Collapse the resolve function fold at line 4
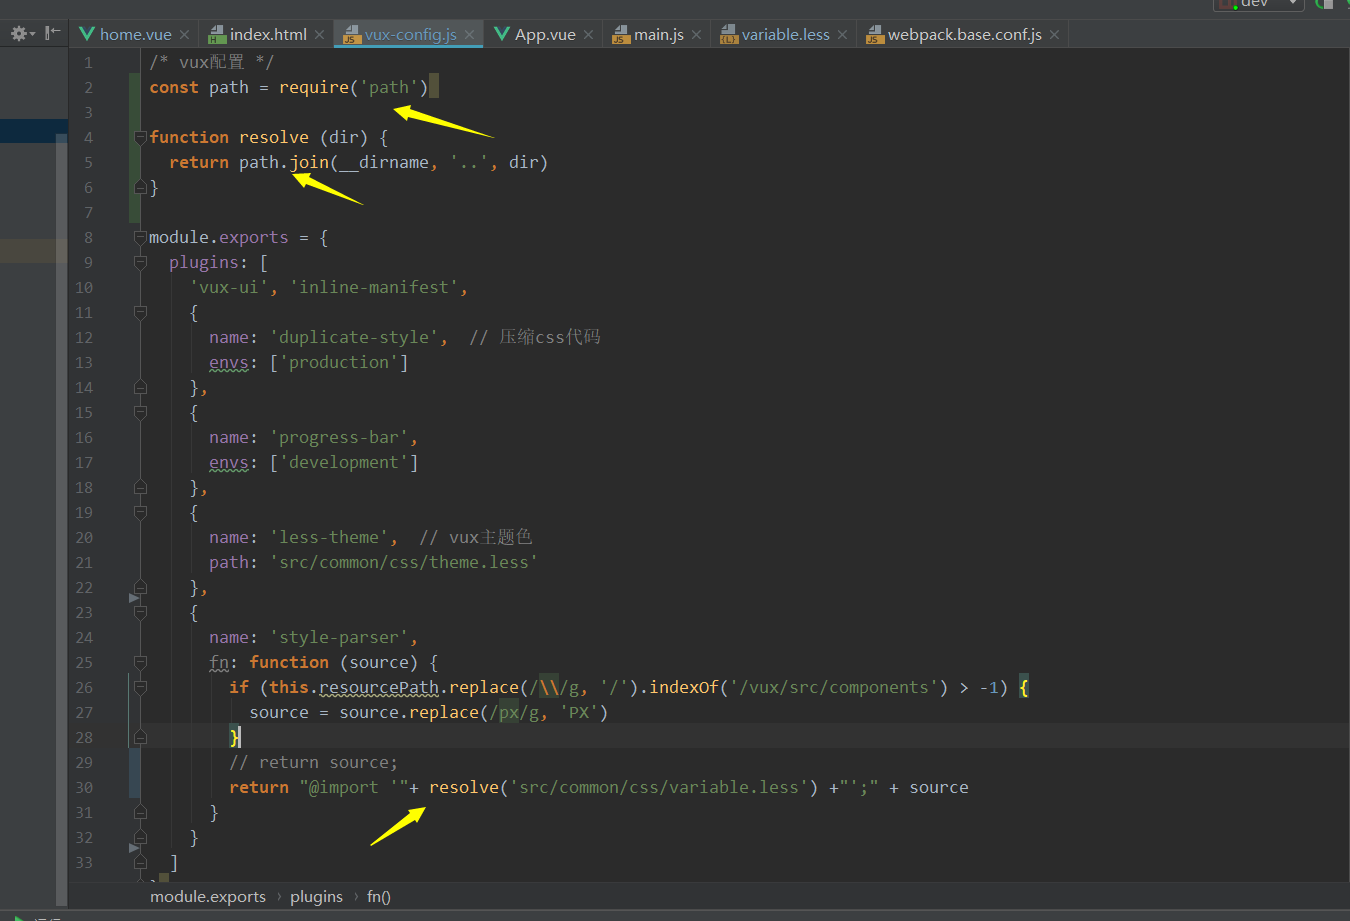Image resolution: width=1350 pixels, height=921 pixels. 140,136
